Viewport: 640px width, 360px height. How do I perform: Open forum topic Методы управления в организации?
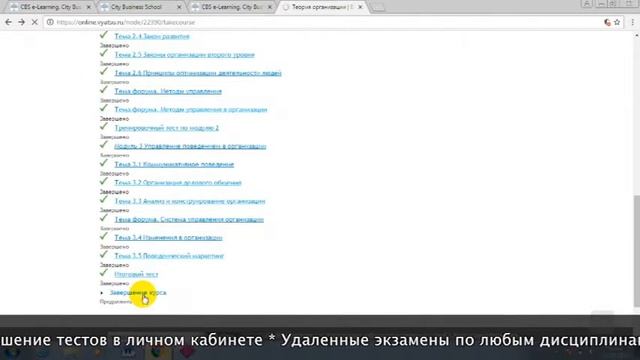pyautogui.click(x=191, y=110)
